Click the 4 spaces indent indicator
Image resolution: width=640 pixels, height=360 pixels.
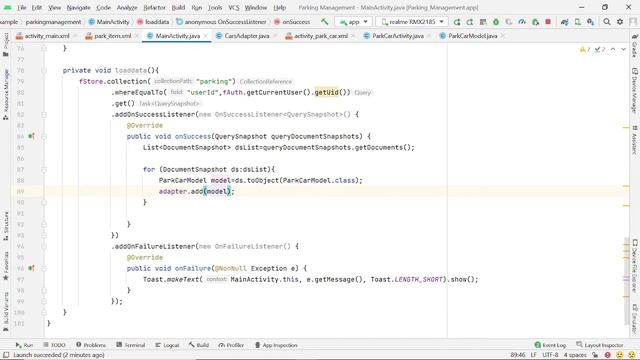click(x=575, y=355)
